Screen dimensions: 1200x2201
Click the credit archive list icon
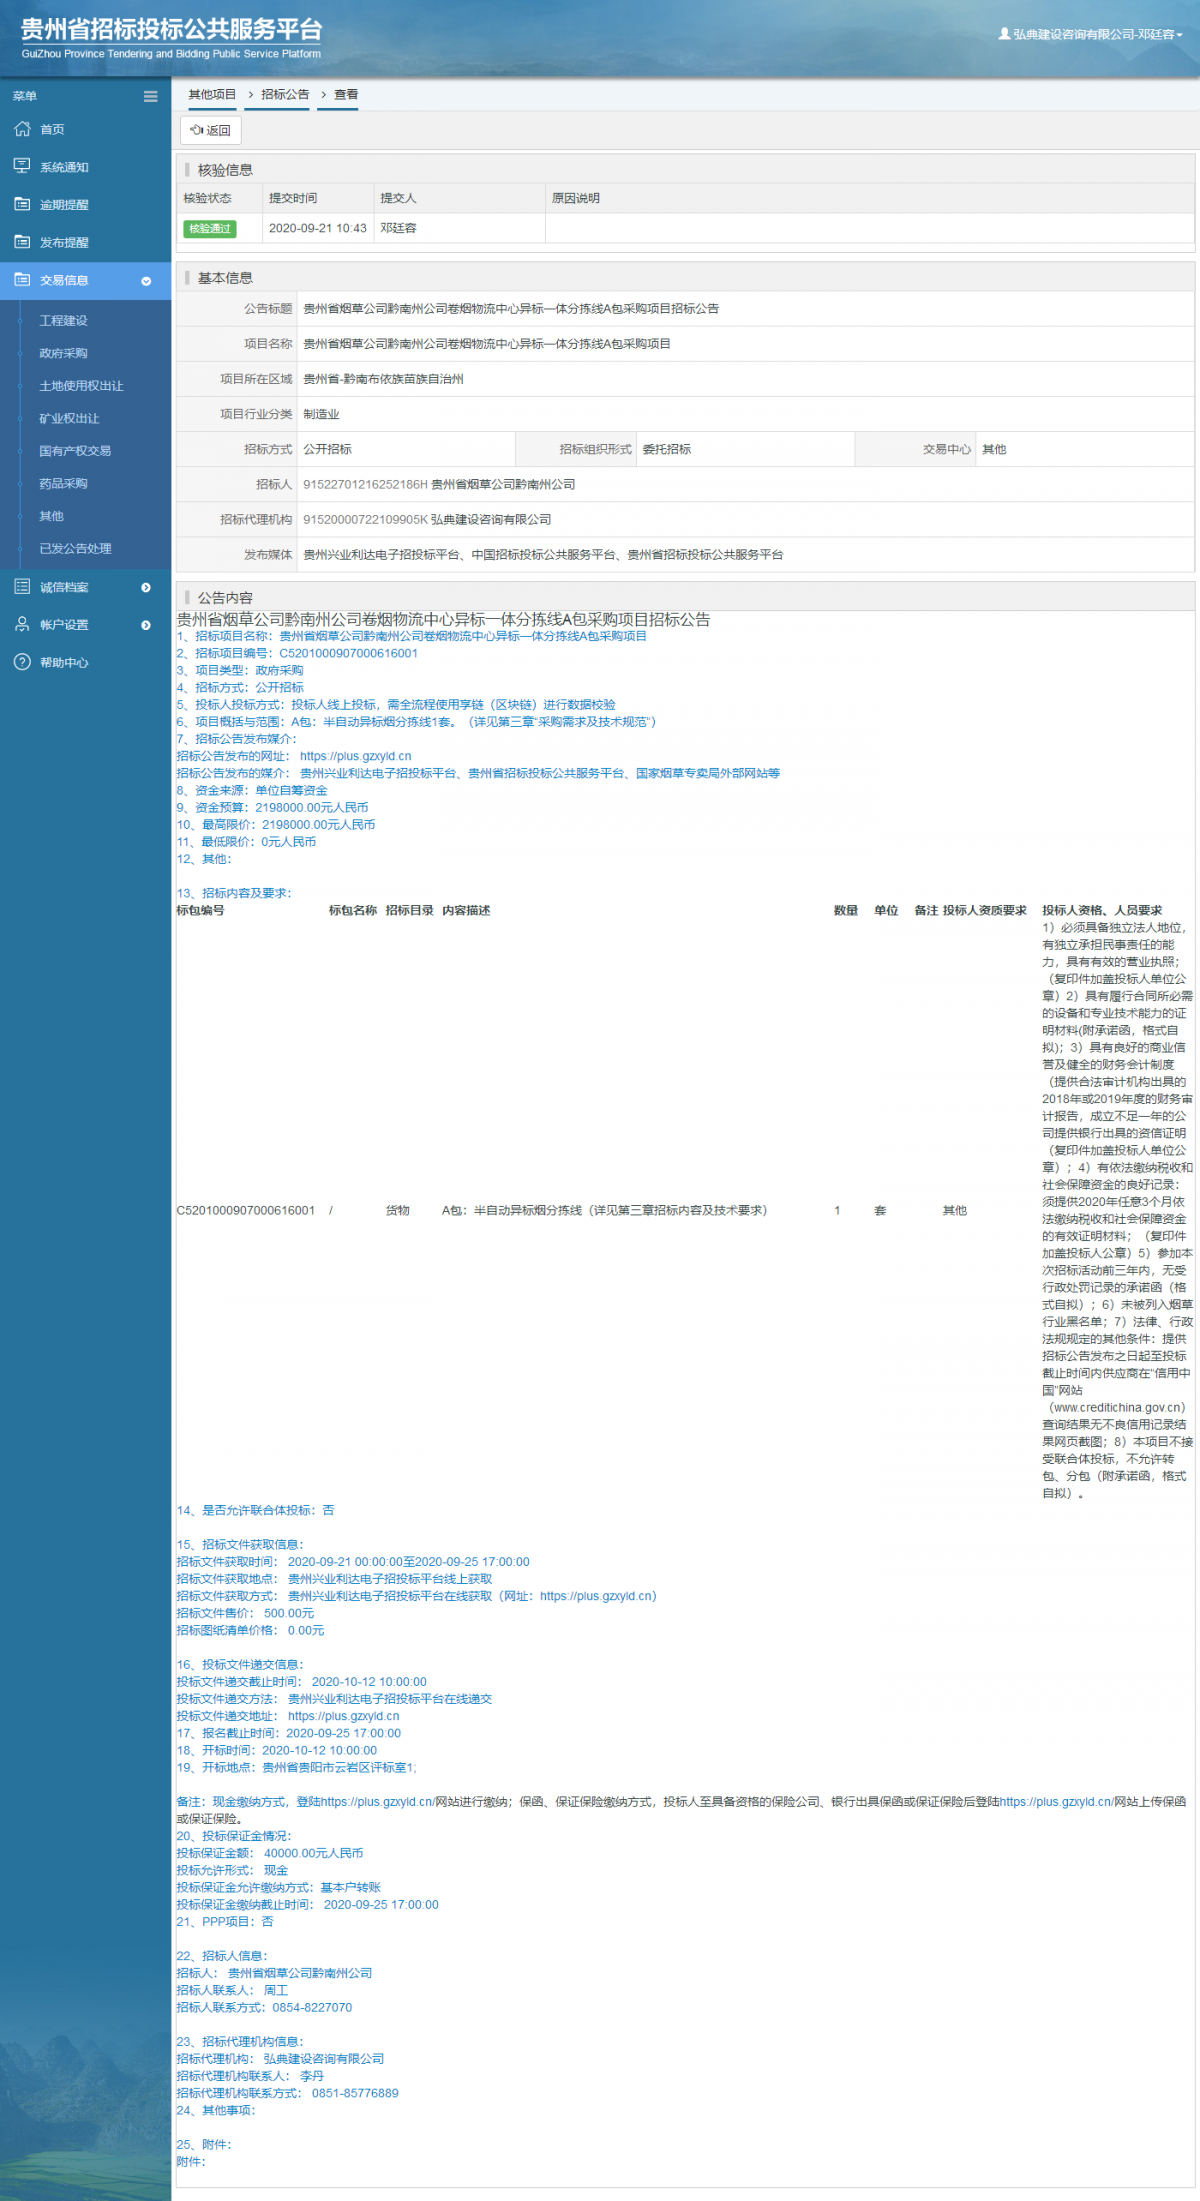pyautogui.click(x=22, y=587)
